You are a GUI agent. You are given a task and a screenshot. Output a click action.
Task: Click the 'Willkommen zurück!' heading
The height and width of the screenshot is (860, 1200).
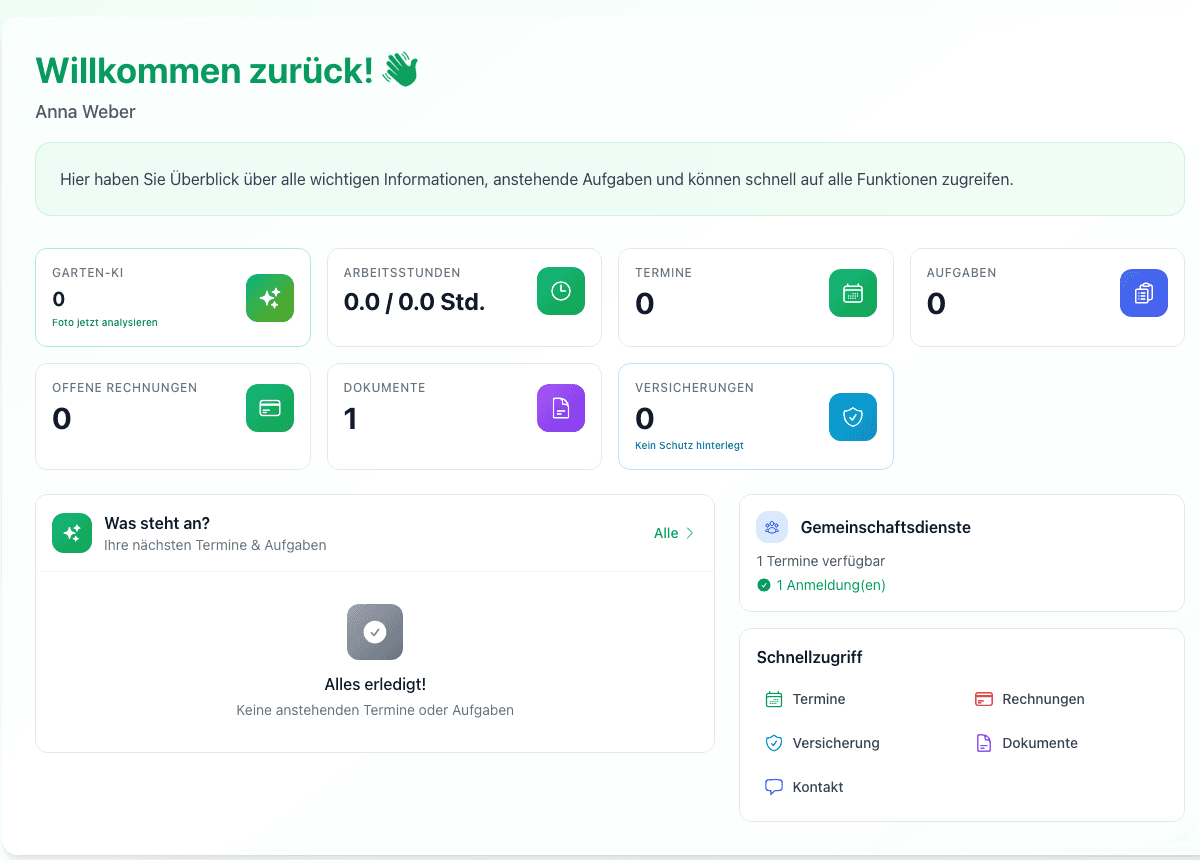pos(205,71)
